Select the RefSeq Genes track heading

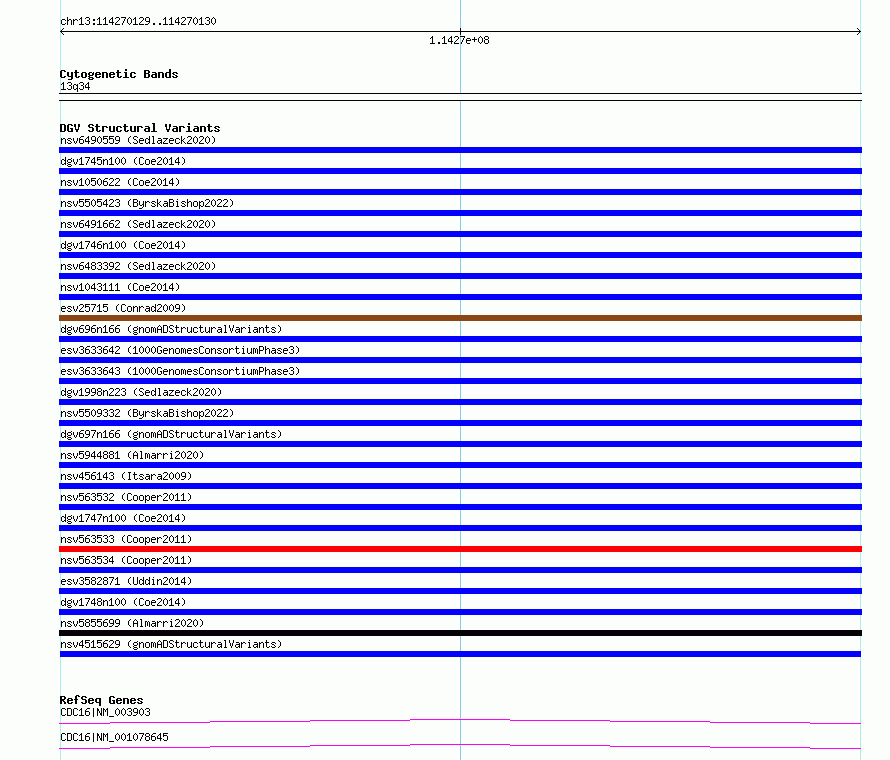click(101, 700)
